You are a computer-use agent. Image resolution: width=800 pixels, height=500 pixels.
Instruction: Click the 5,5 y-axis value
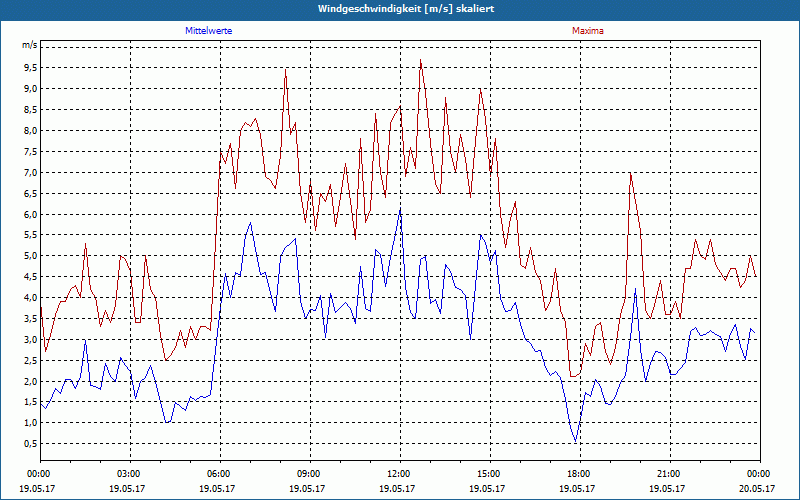(x=31, y=235)
